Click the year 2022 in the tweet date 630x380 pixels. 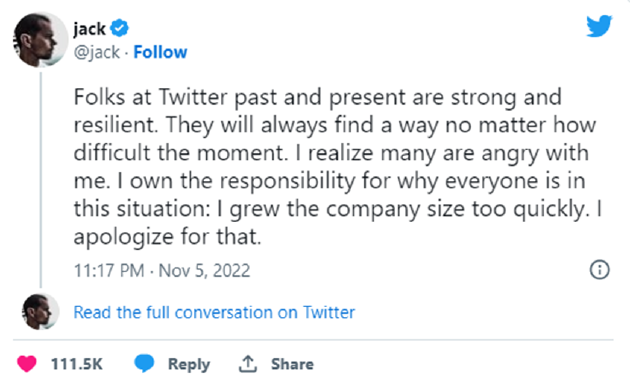(x=231, y=270)
